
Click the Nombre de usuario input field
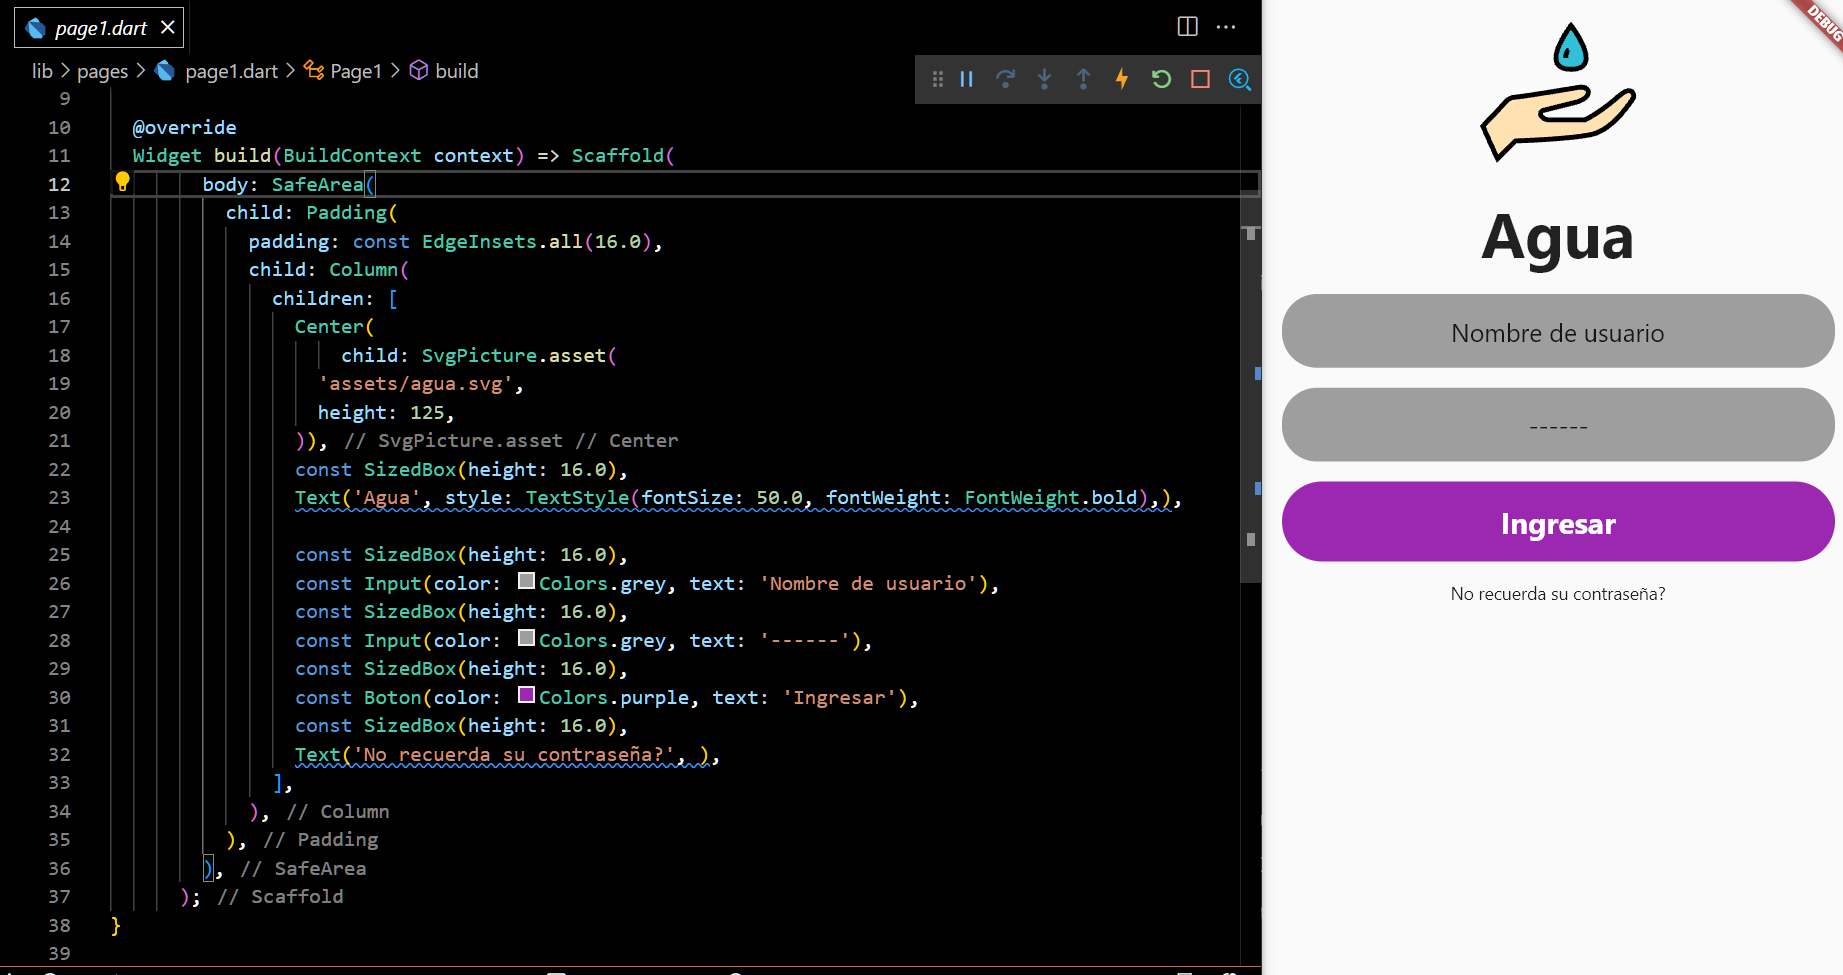point(1557,331)
